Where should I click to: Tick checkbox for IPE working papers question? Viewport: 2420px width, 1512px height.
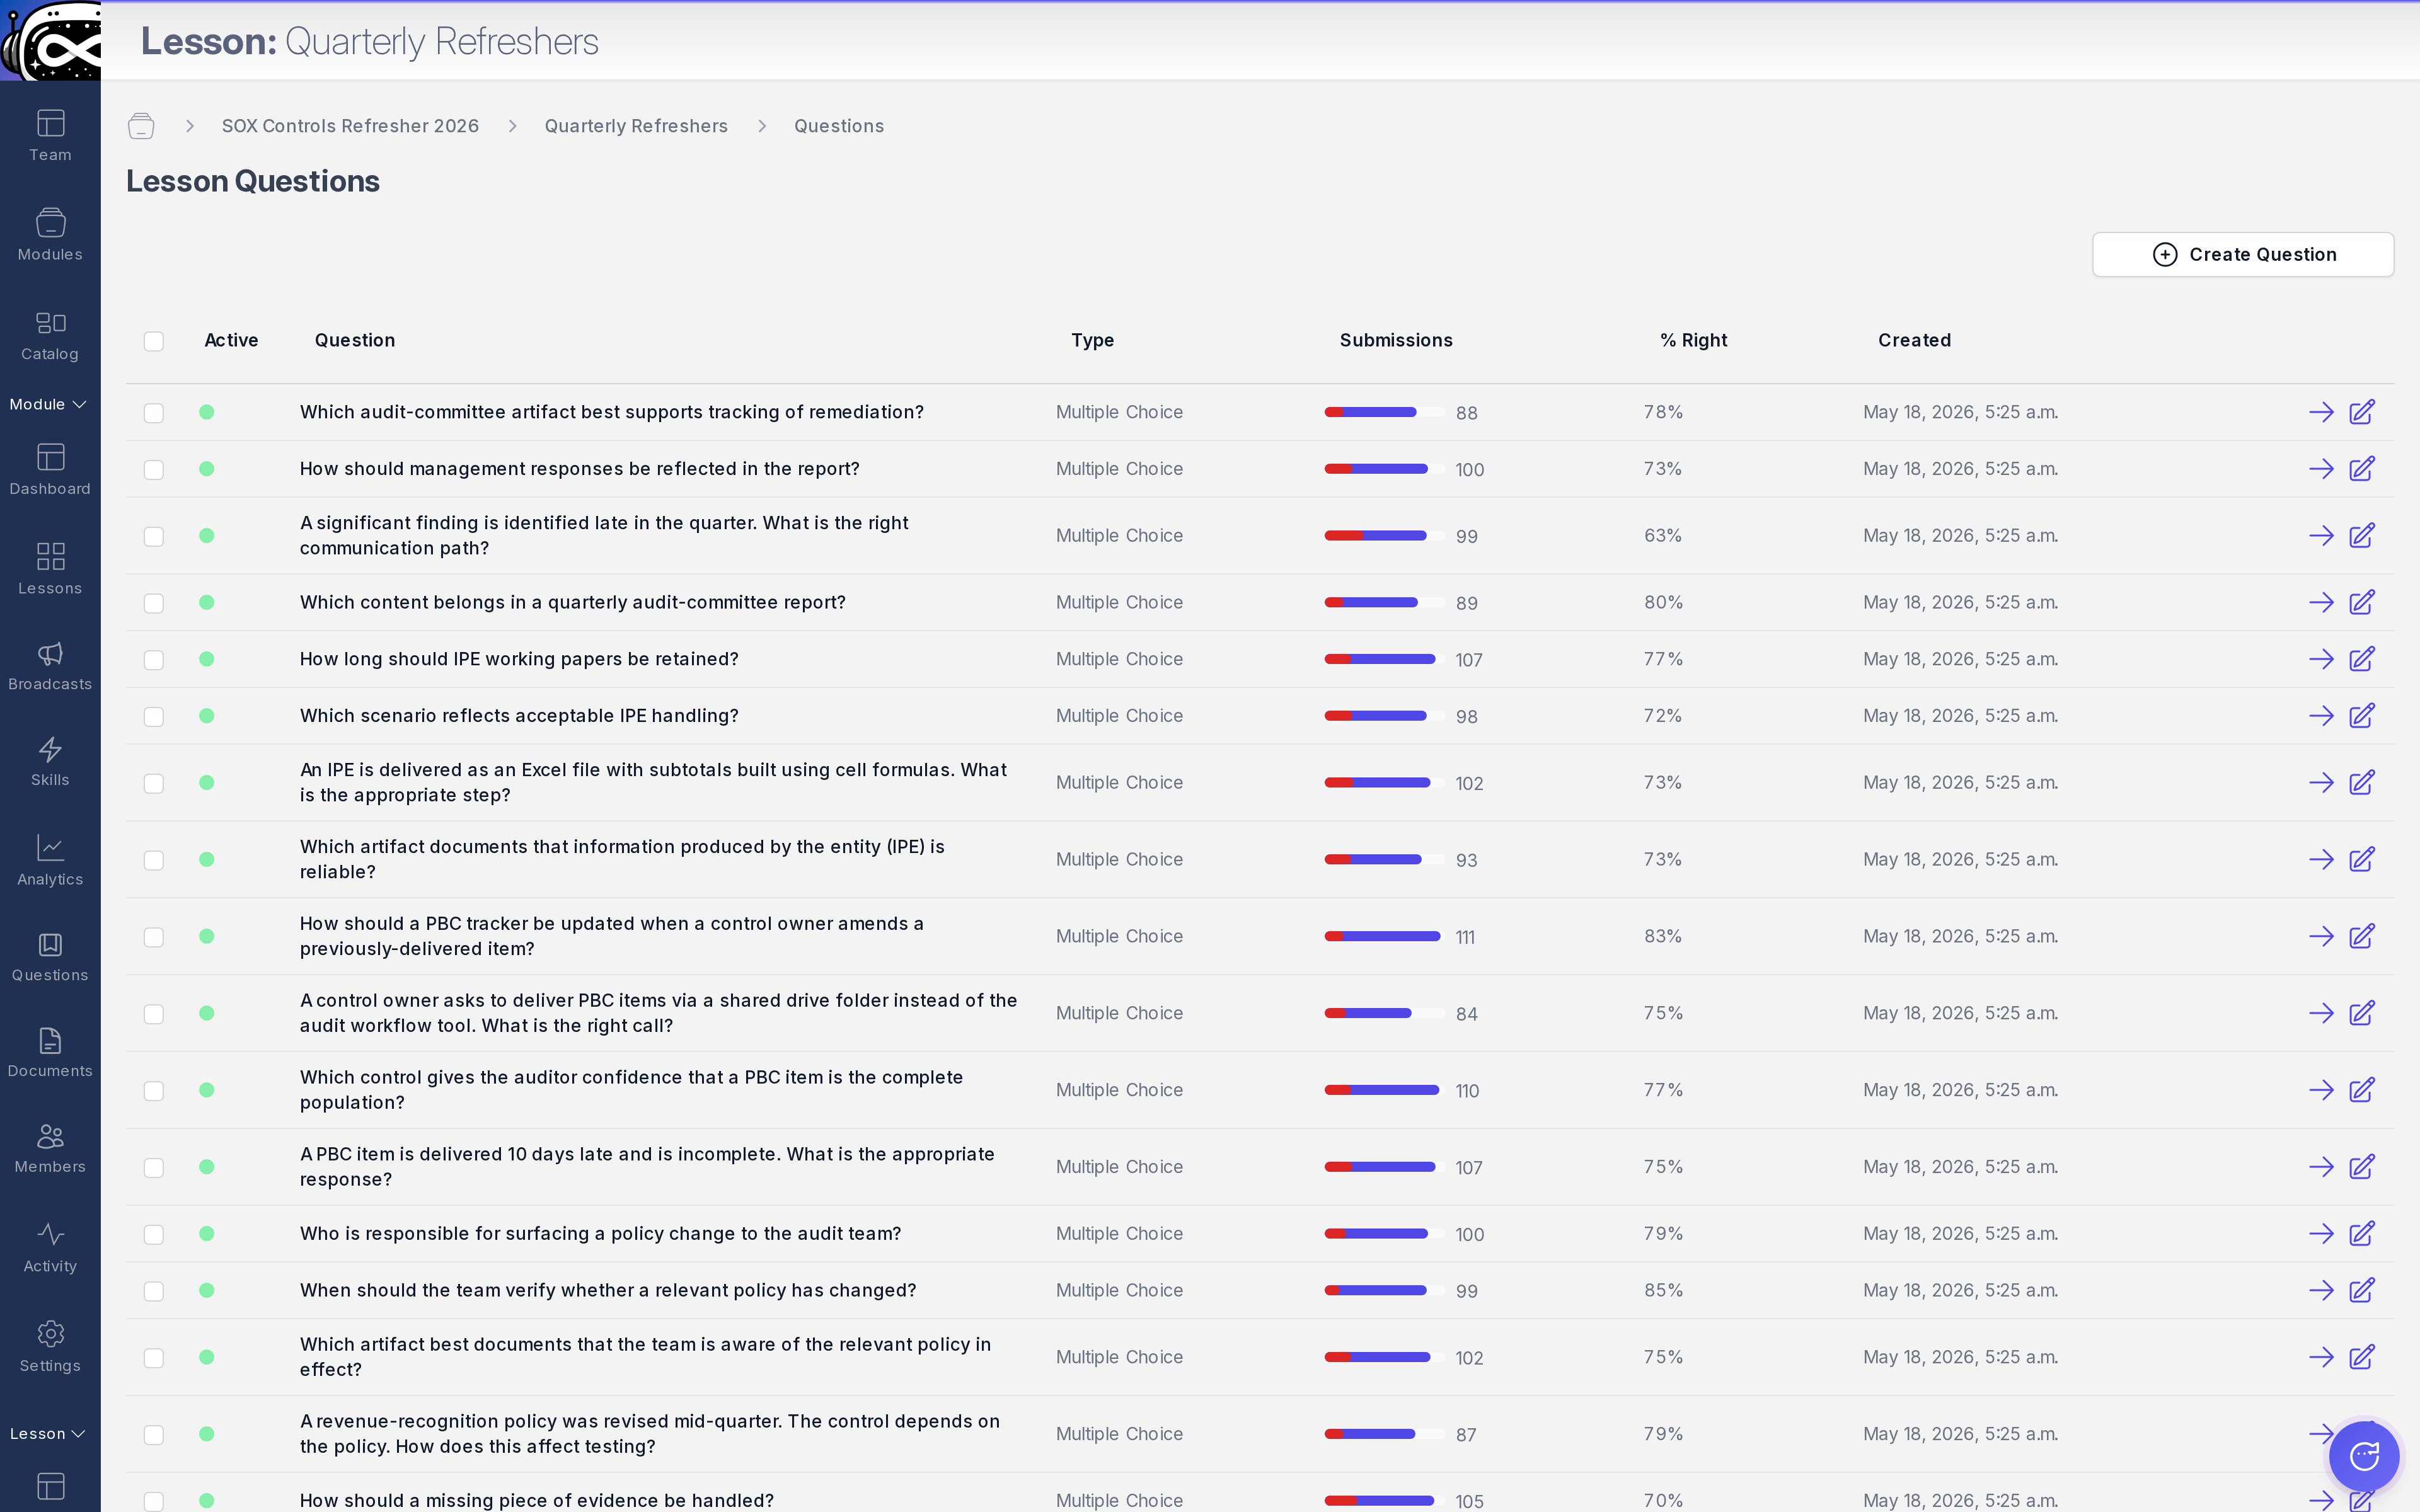(153, 660)
